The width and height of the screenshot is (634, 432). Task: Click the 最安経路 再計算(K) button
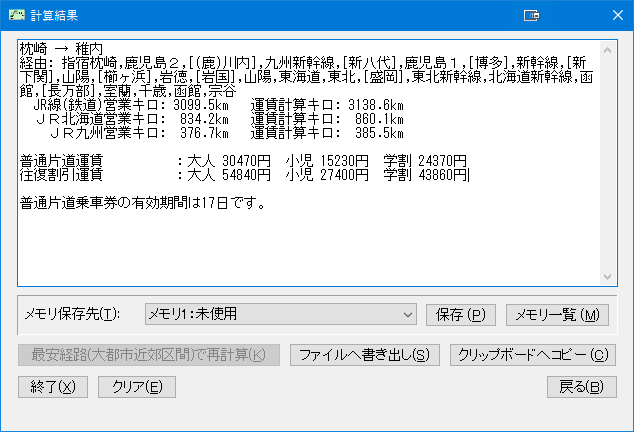tap(148, 355)
